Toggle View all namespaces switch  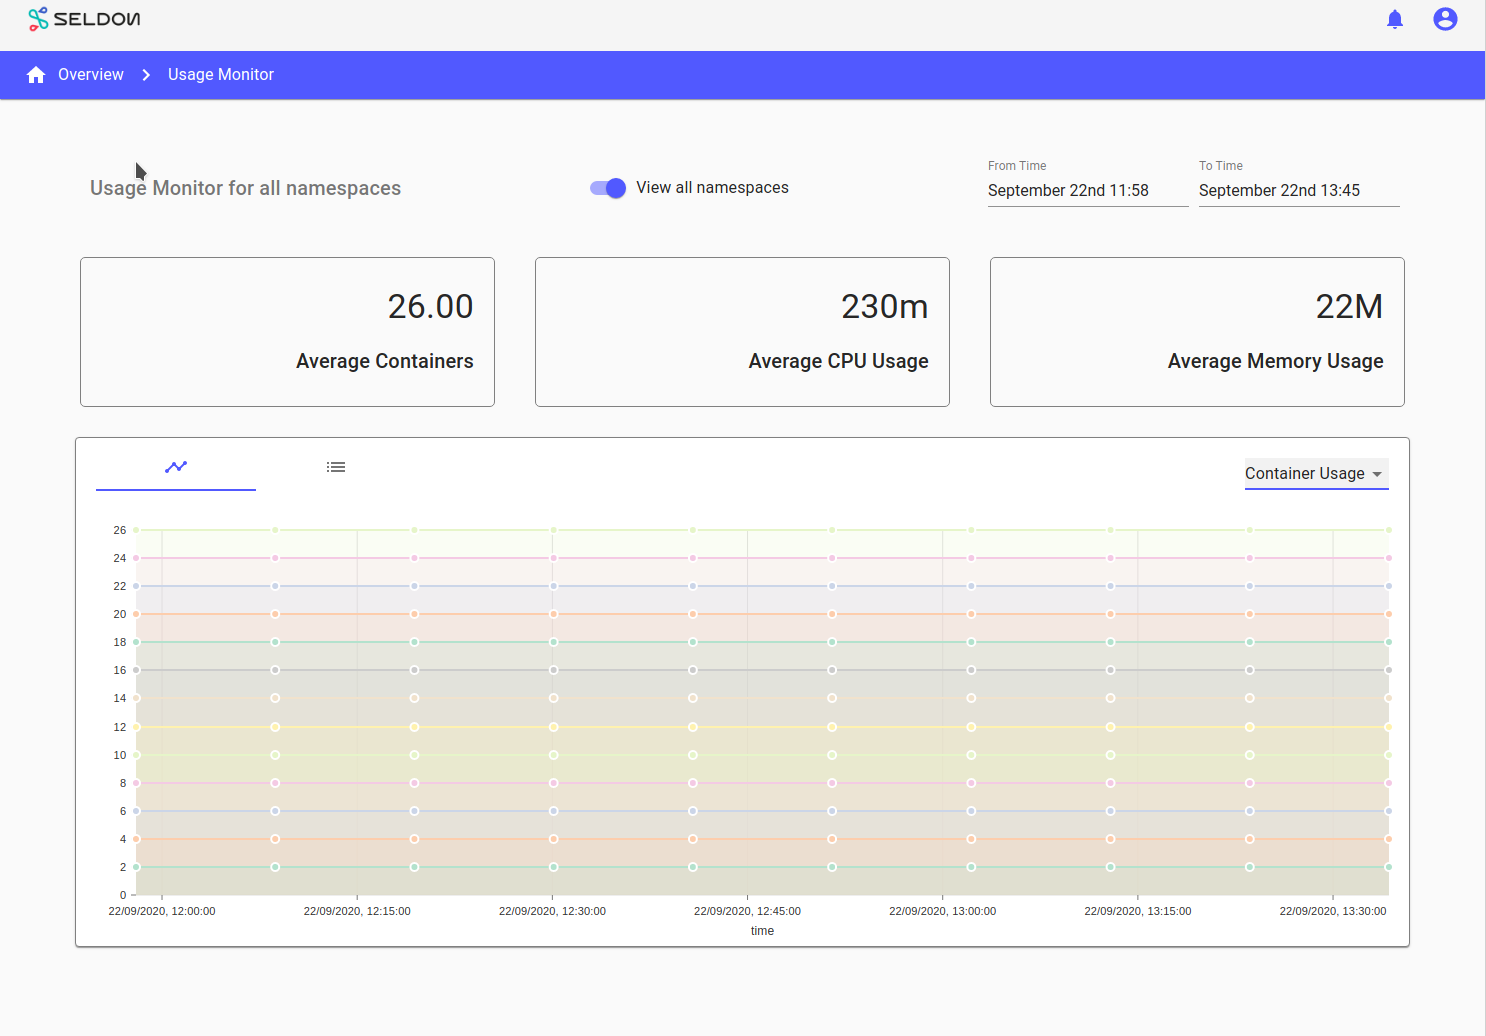click(608, 188)
